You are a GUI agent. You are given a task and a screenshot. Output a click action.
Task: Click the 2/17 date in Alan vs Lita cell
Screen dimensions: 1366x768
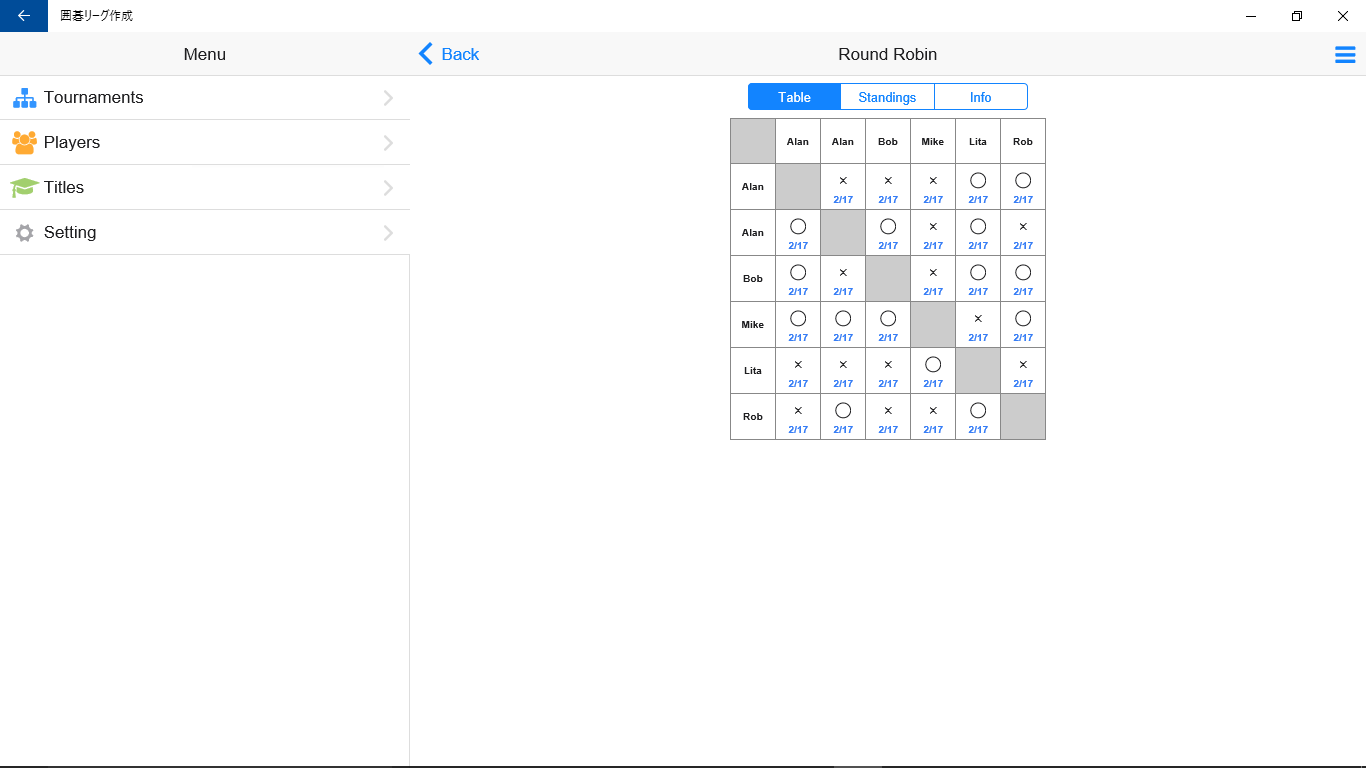978,200
